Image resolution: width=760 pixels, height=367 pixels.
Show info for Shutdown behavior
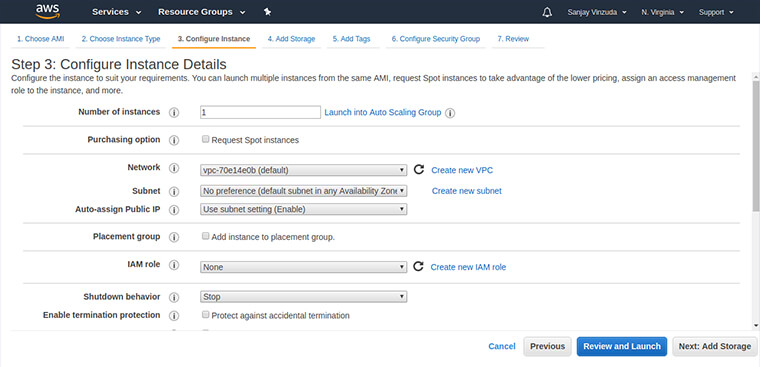(174, 297)
